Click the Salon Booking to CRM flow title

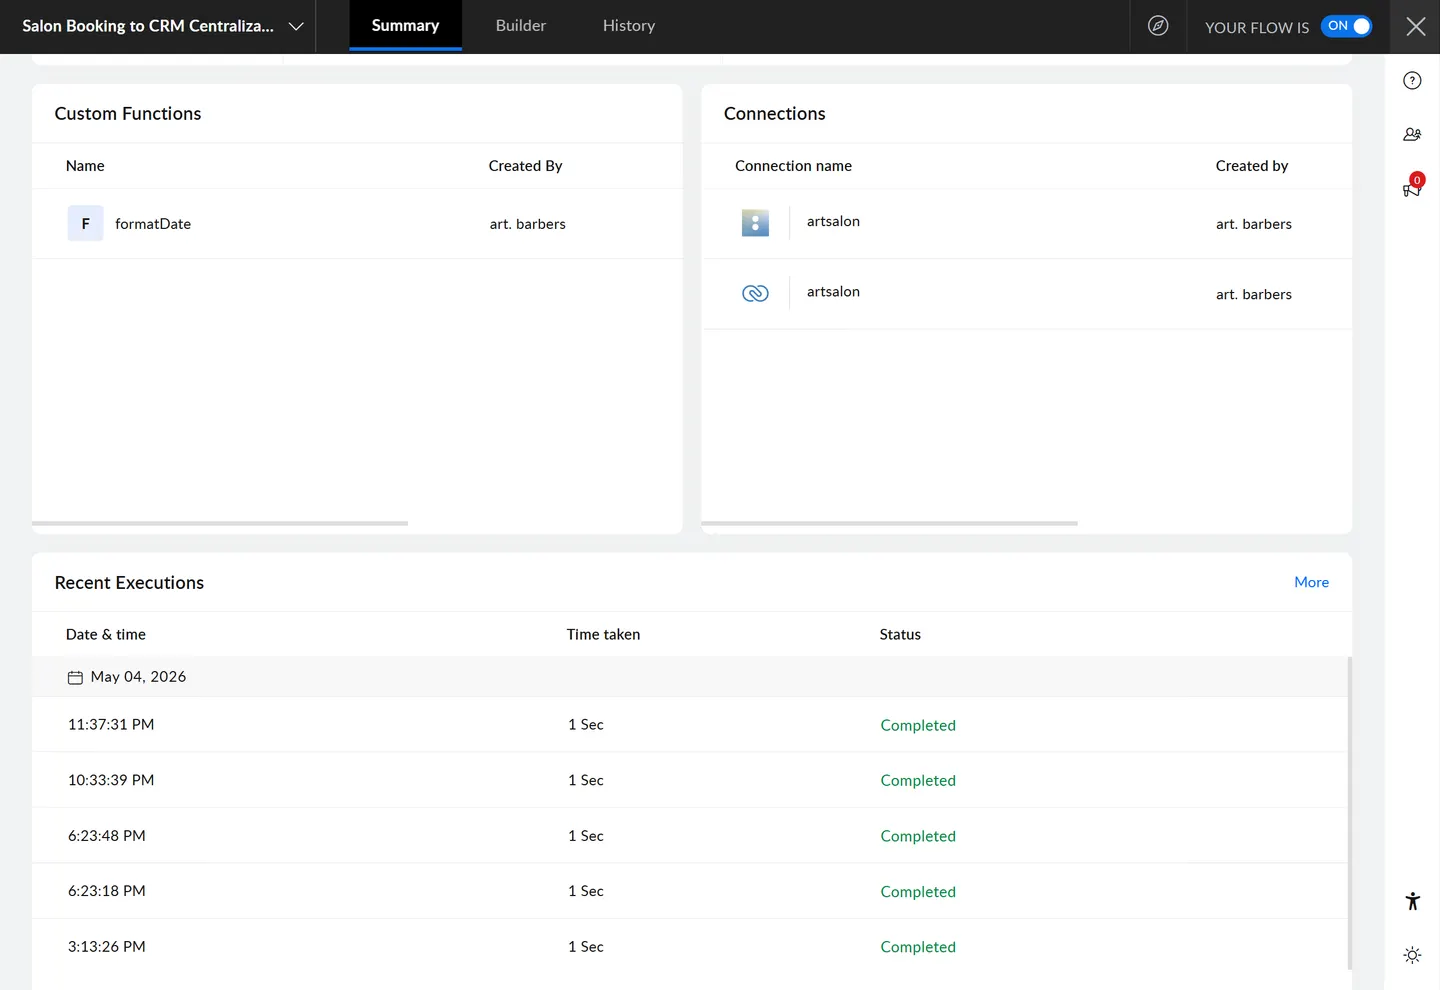(148, 26)
